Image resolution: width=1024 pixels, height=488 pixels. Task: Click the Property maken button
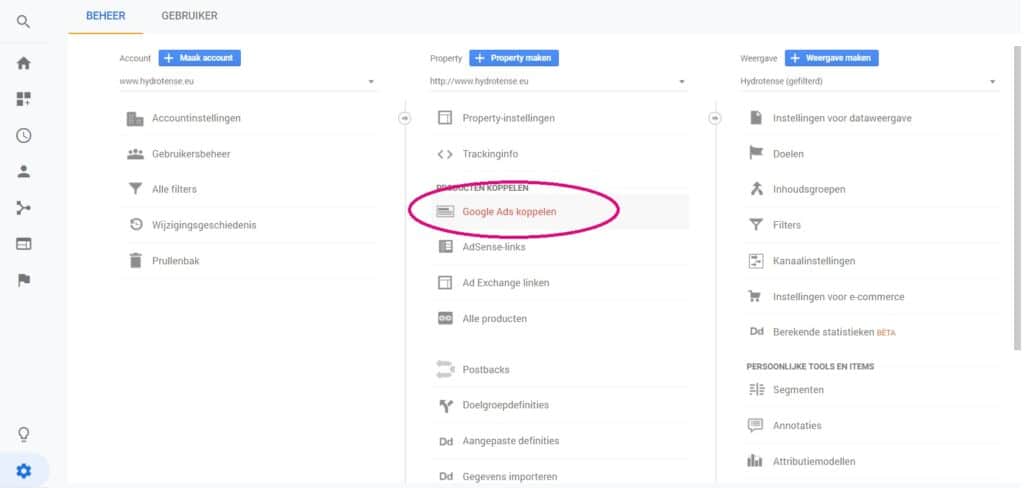(514, 58)
